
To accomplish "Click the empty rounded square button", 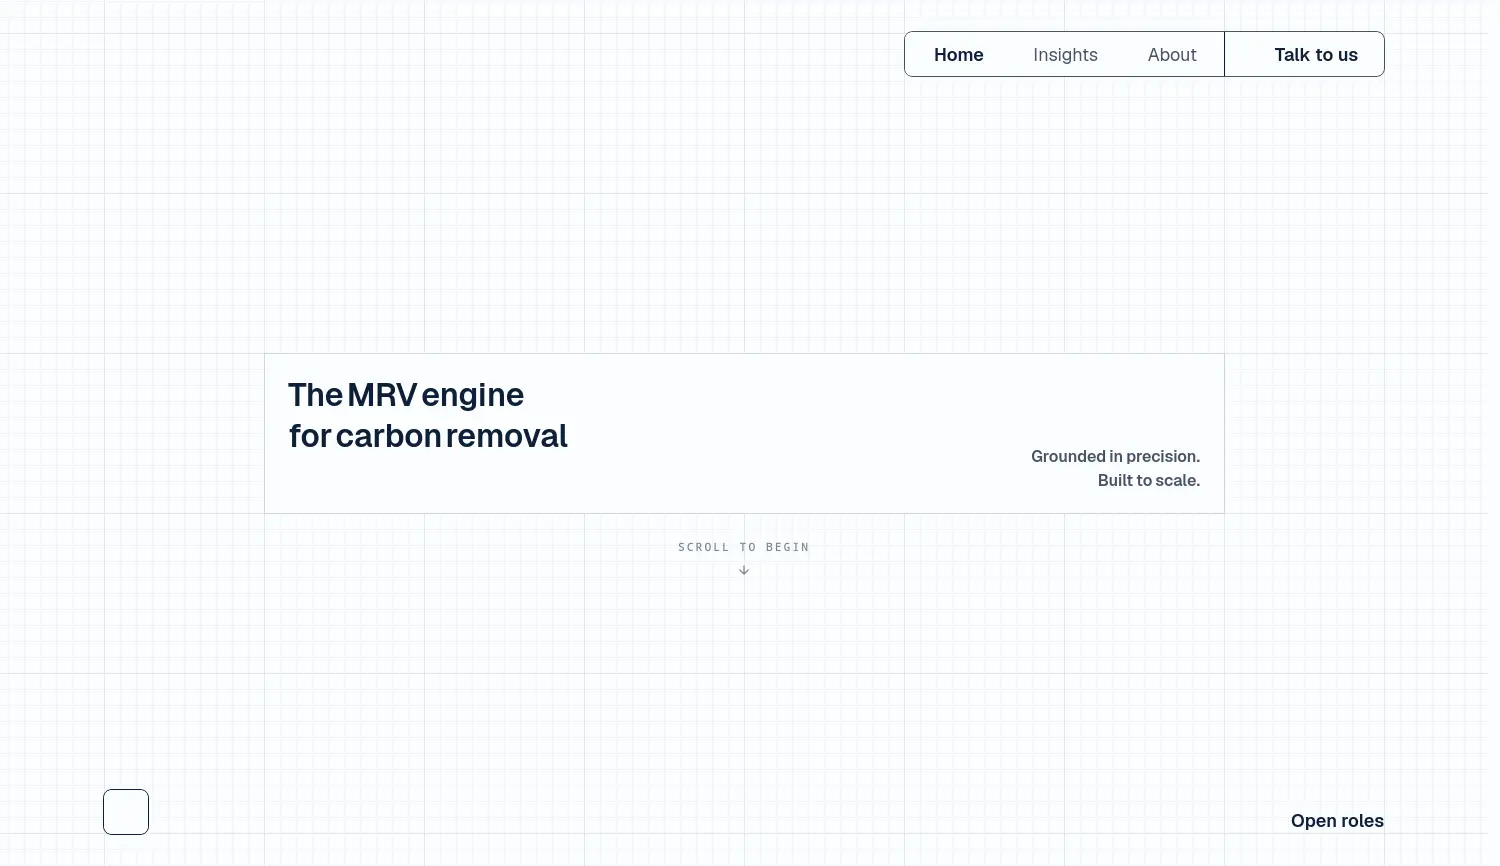I will [126, 812].
